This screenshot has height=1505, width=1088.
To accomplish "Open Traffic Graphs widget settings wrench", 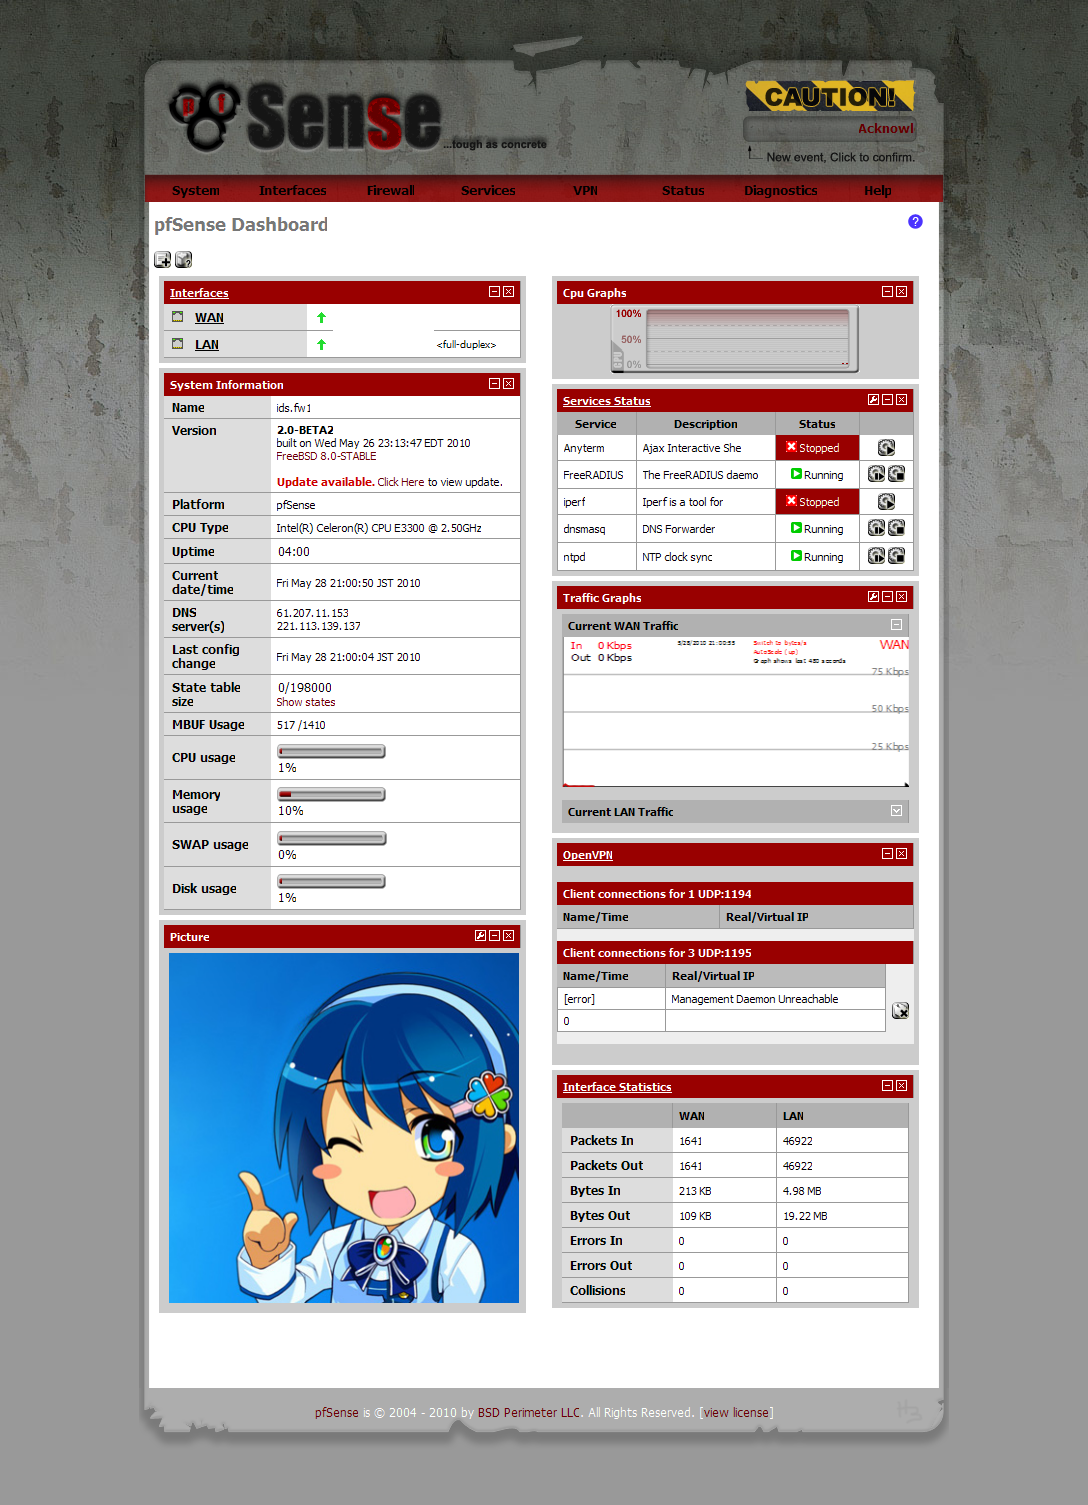I will pyautogui.click(x=873, y=597).
